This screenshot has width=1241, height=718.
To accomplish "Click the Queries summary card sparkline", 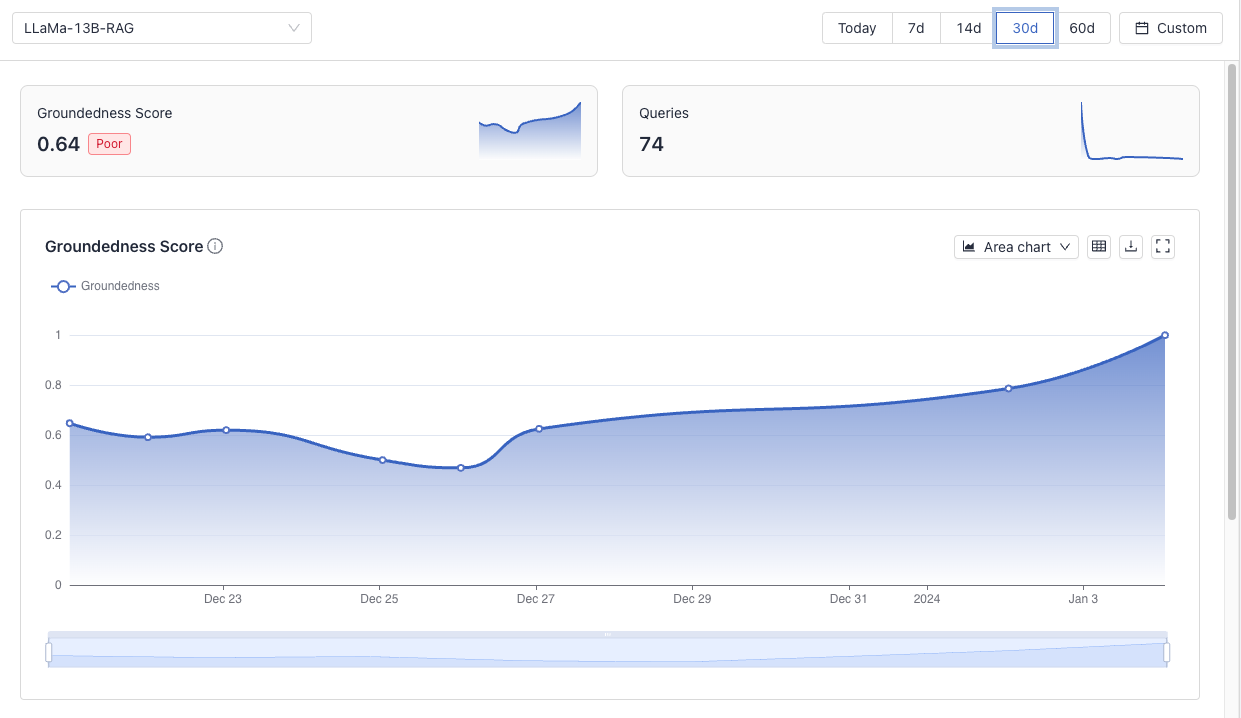I will pos(1132,131).
